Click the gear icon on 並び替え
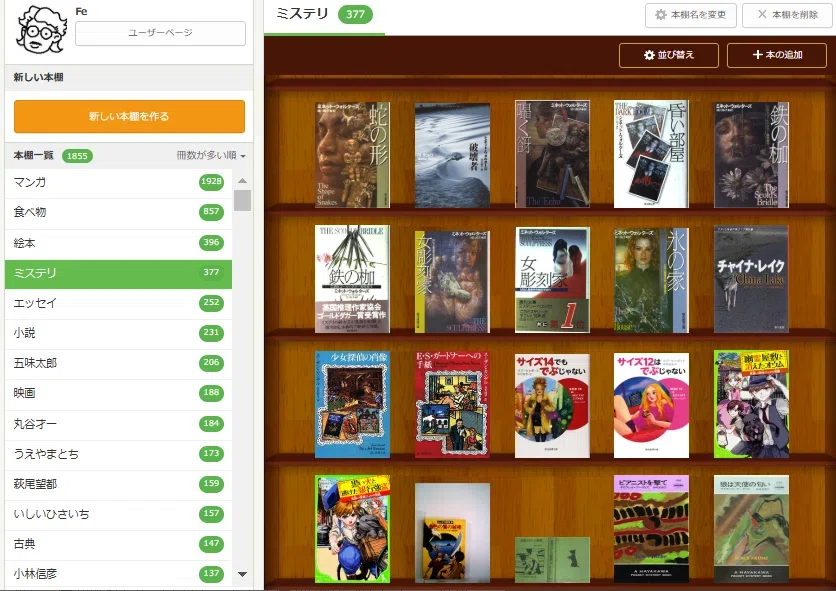Viewport: 836px width, 591px height. [649, 55]
